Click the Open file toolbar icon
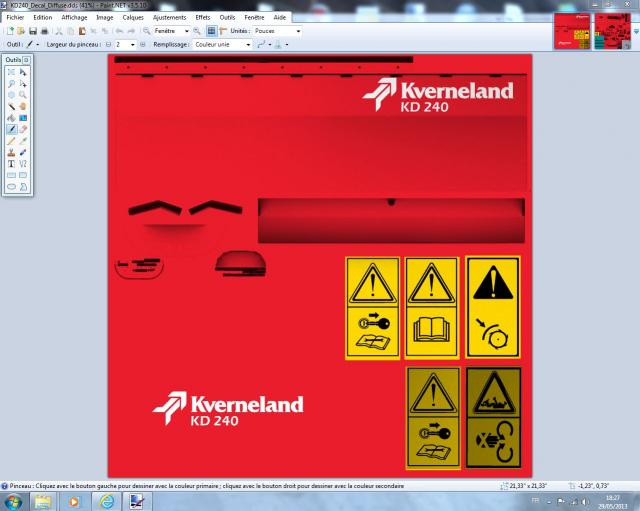Image resolution: width=640 pixels, height=511 pixels. tap(21, 31)
